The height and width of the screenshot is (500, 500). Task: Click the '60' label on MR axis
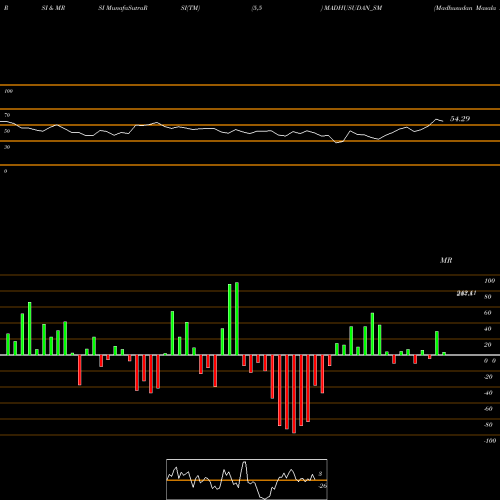(488, 313)
